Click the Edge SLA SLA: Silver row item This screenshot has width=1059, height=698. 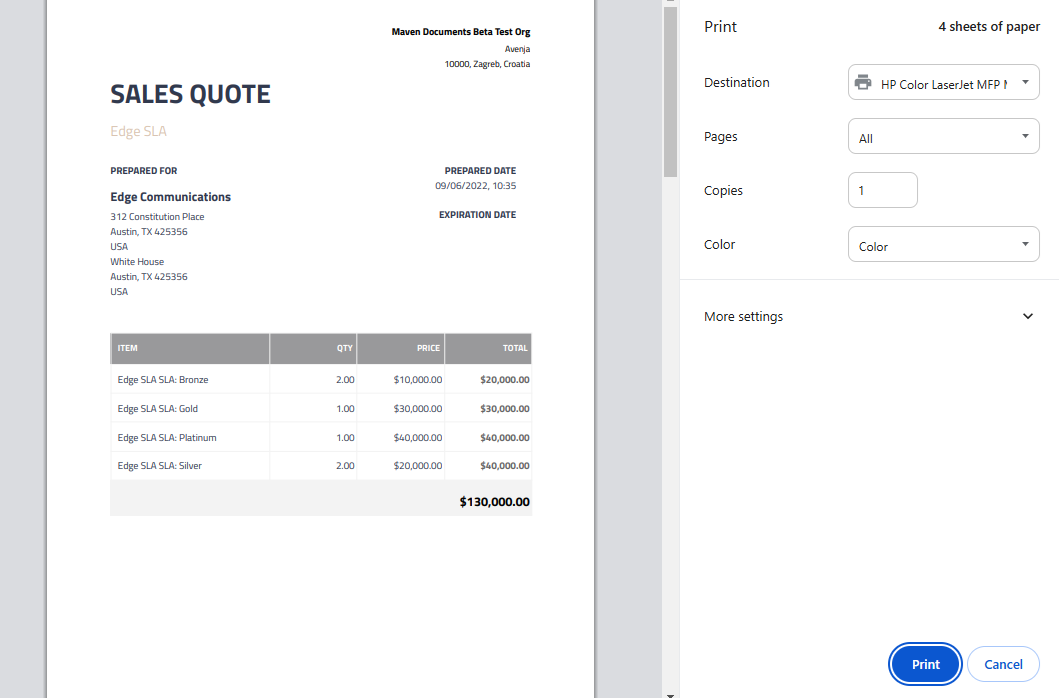pos(159,466)
